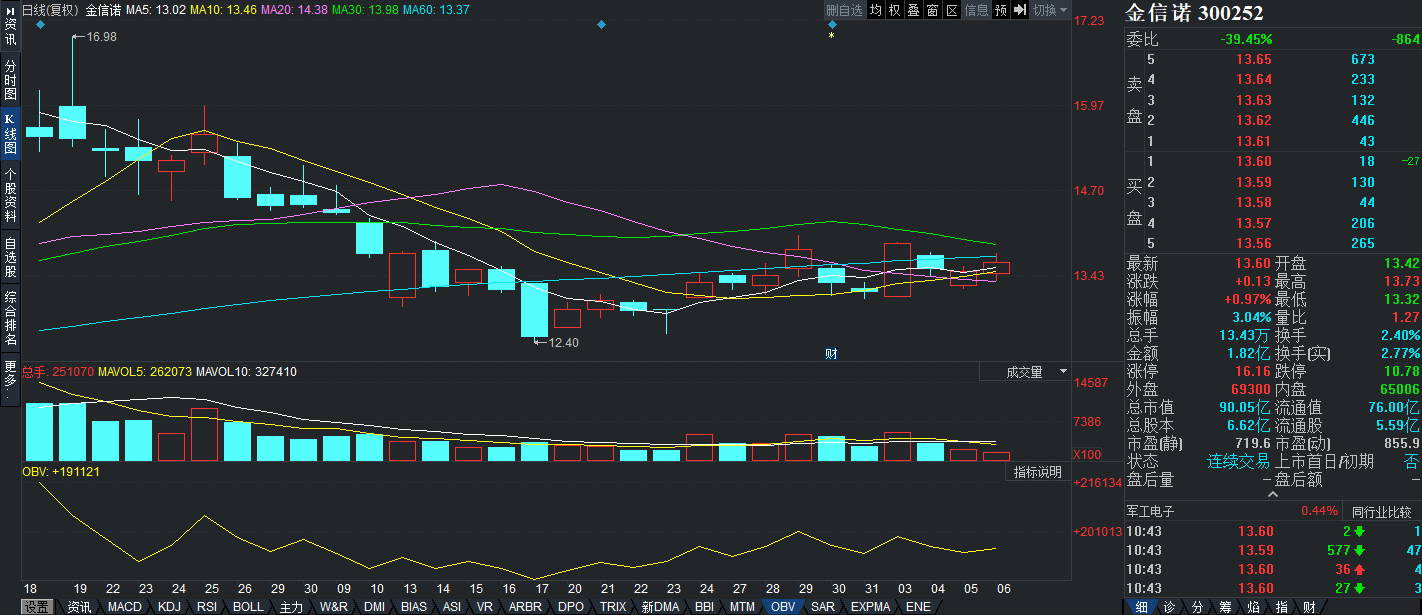Image resolution: width=1422 pixels, height=615 pixels.
Task: Select the W&R indicator tab
Action: pyautogui.click(x=334, y=607)
